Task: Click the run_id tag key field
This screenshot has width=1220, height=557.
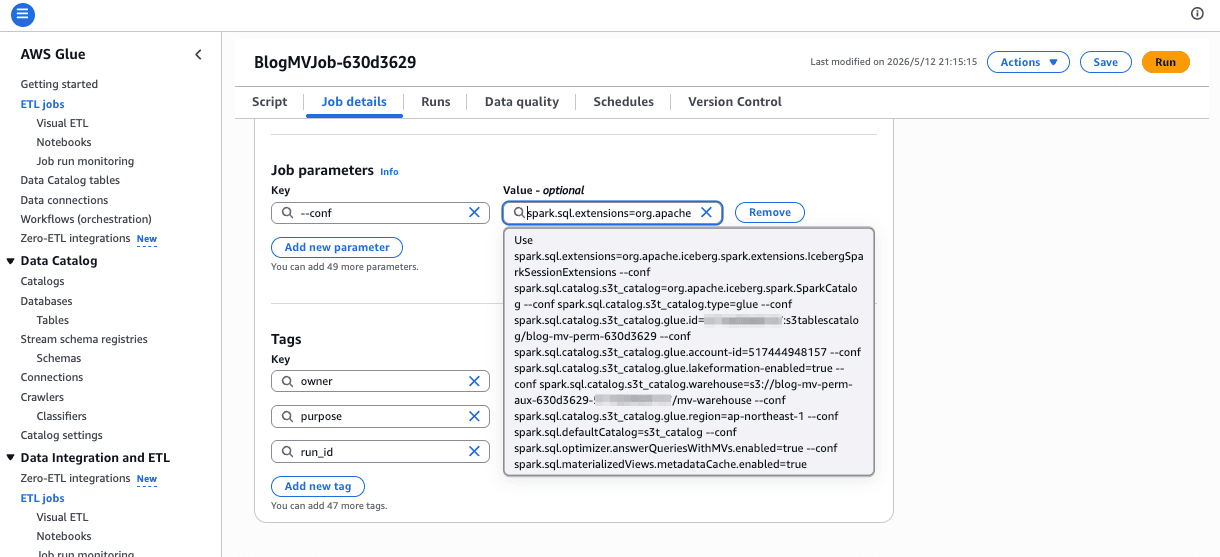Action: pyautogui.click(x=380, y=451)
